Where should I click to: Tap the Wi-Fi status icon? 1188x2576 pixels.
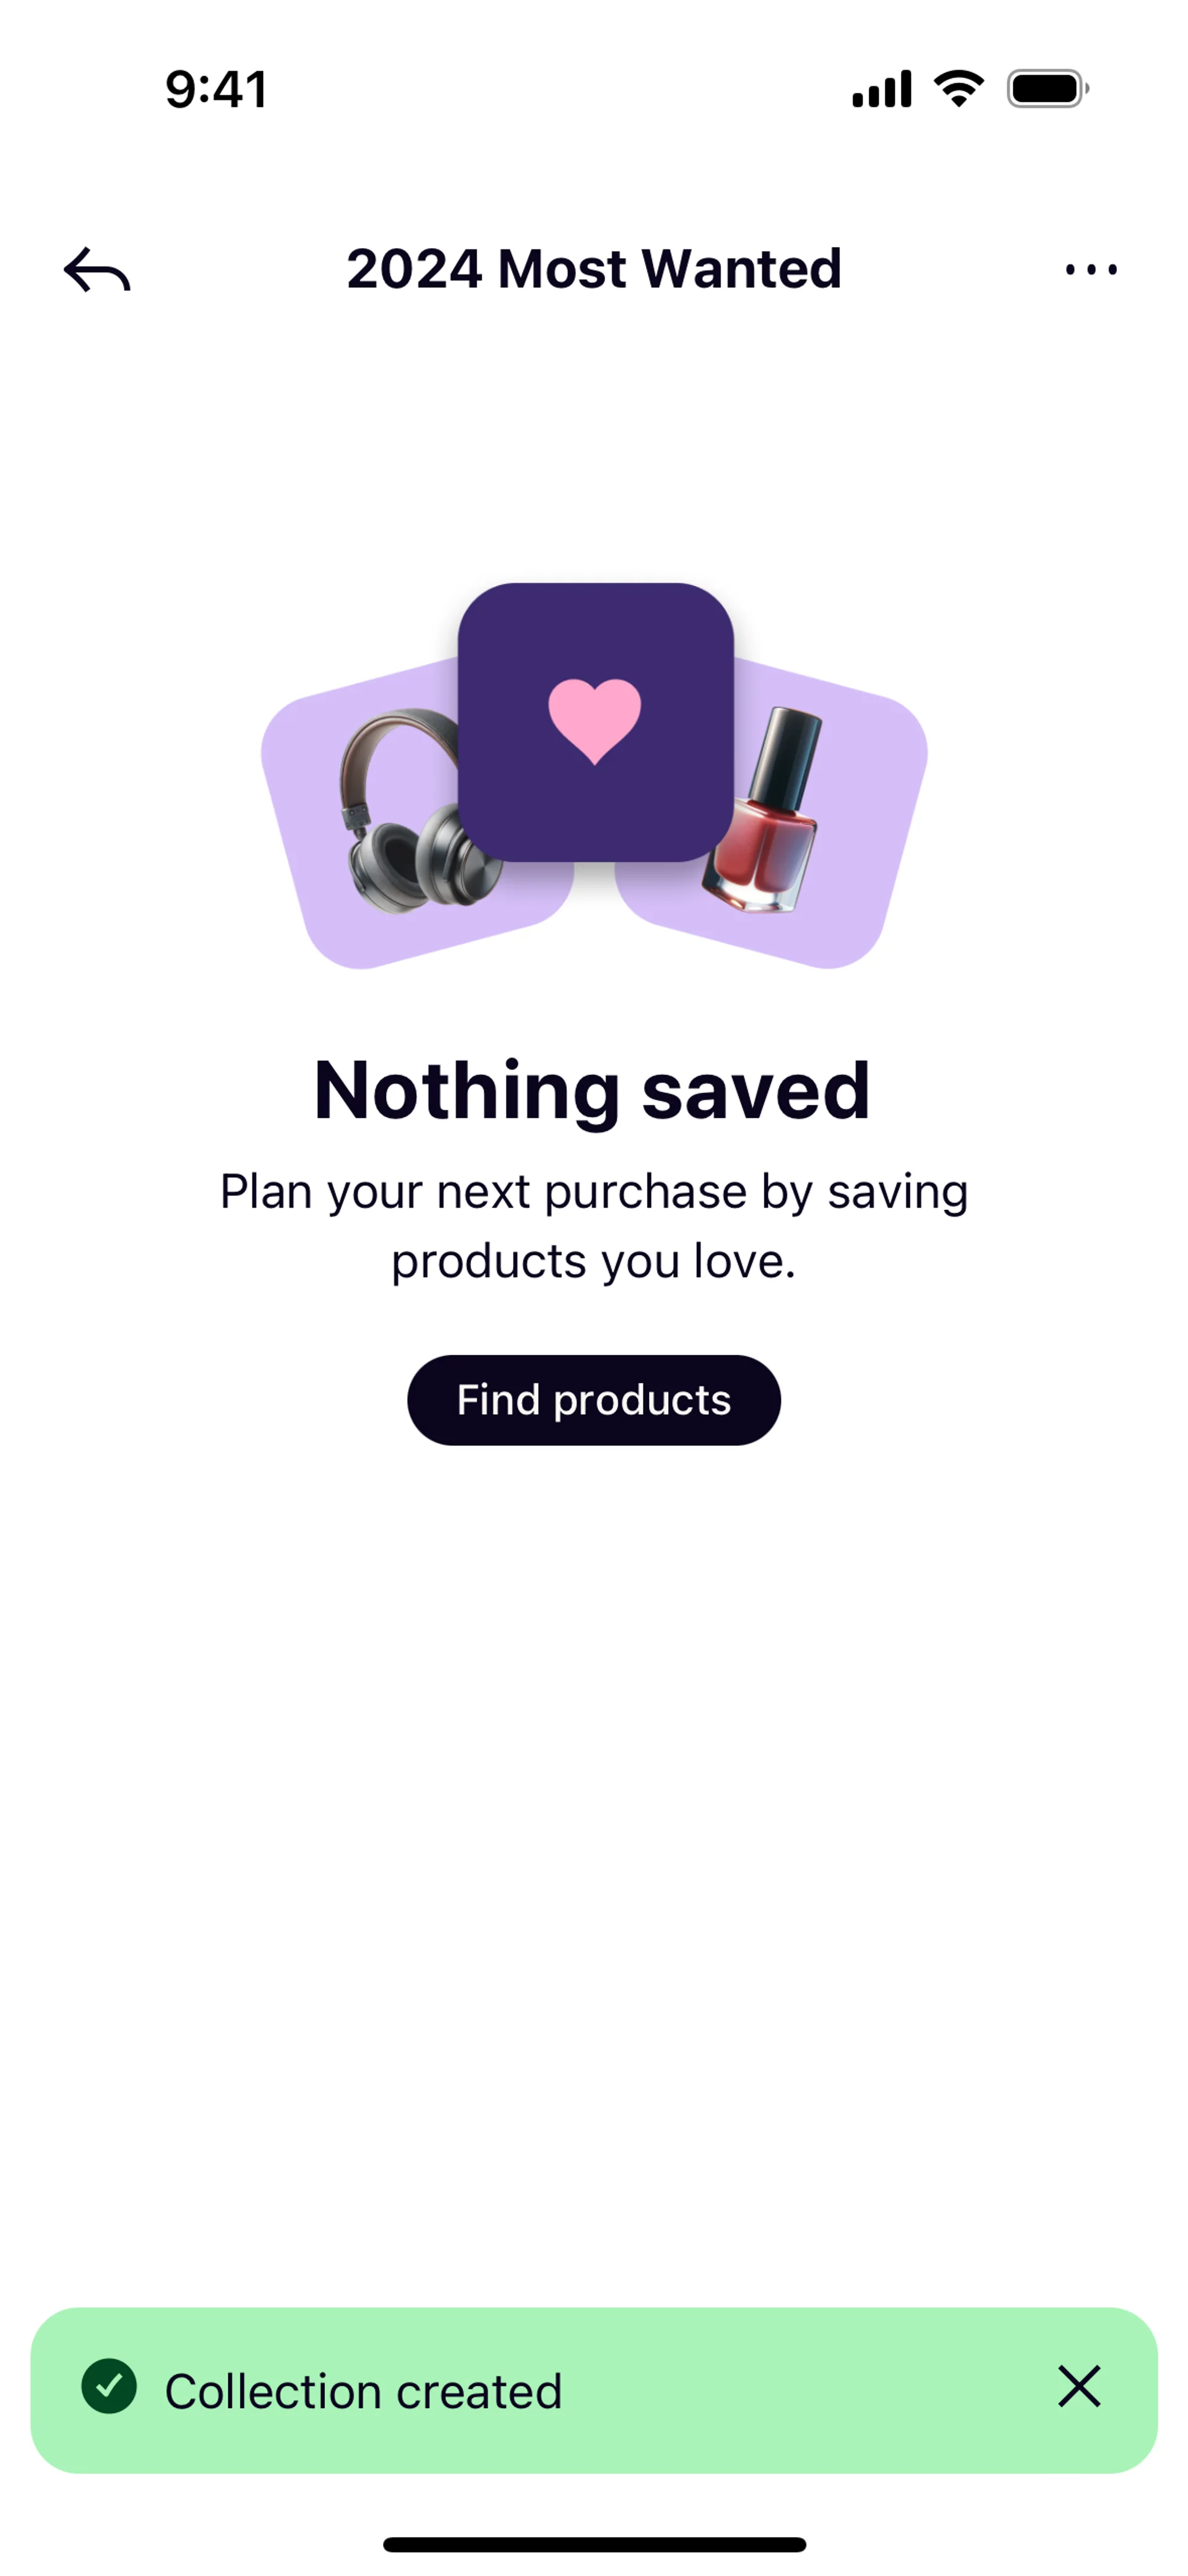pos(959,89)
